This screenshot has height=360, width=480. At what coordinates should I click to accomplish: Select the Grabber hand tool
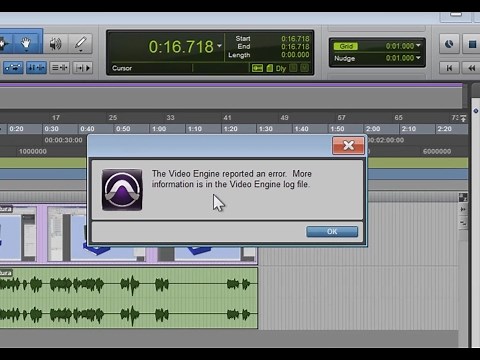[x=26, y=43]
